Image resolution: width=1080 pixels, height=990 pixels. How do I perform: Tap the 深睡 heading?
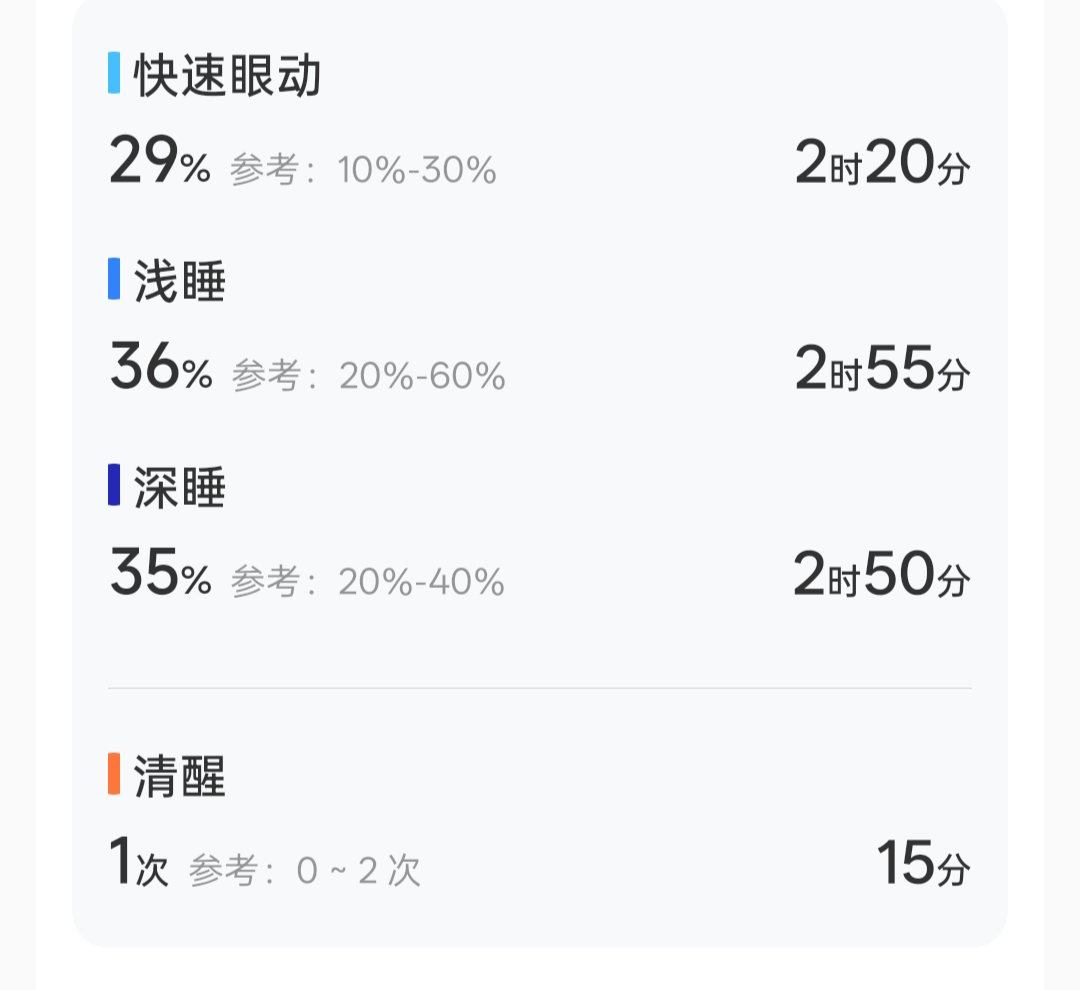tap(180, 487)
